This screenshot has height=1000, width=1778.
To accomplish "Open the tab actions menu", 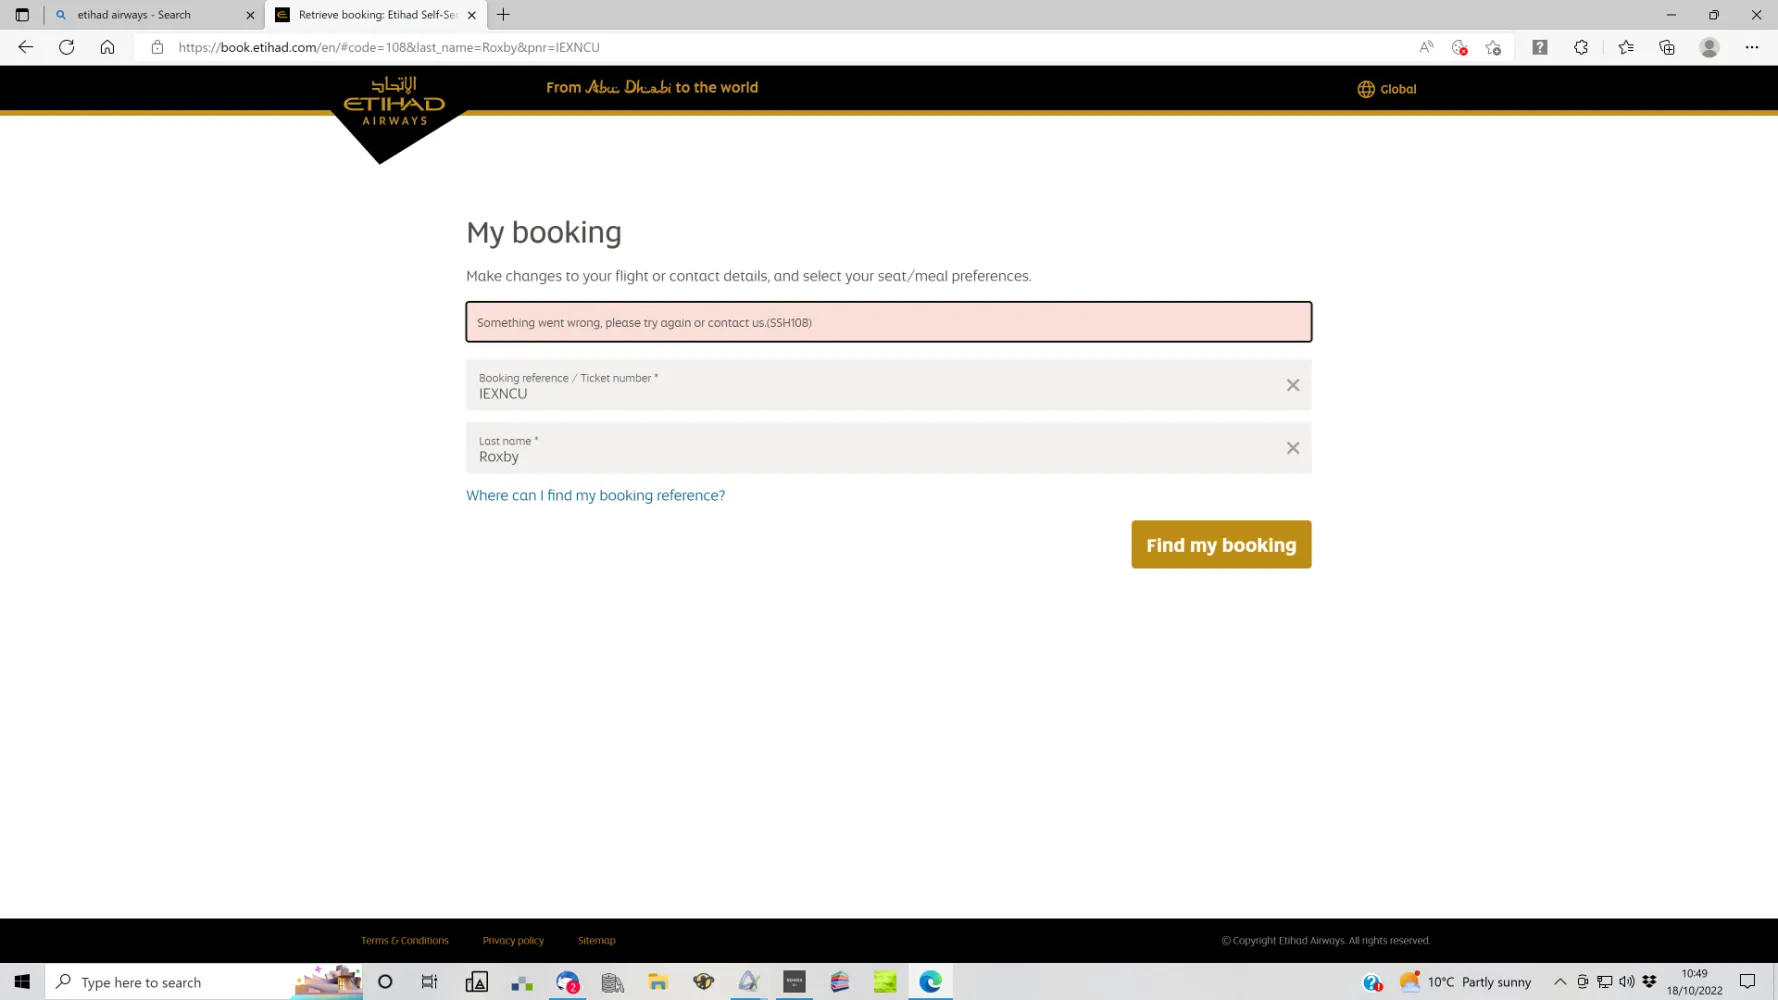I will click(22, 15).
